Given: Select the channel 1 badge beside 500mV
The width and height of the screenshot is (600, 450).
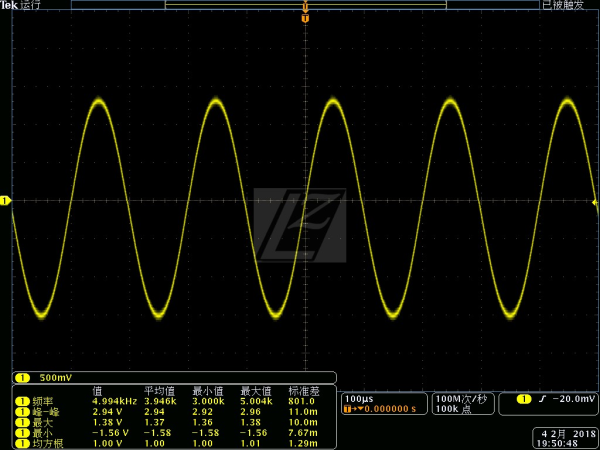Looking at the screenshot, I should (x=23, y=378).
